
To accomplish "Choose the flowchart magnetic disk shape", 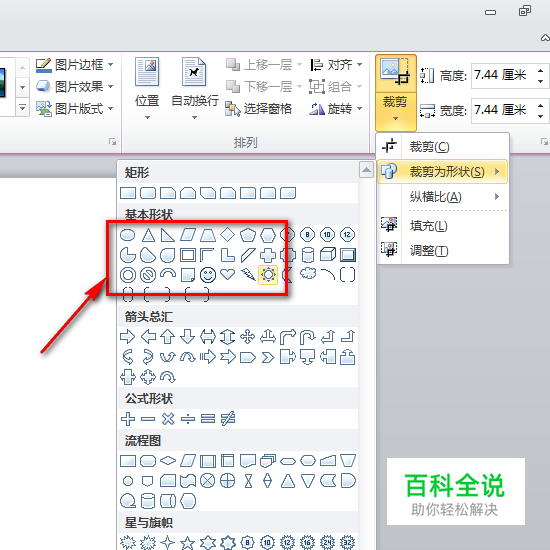I will (148, 501).
